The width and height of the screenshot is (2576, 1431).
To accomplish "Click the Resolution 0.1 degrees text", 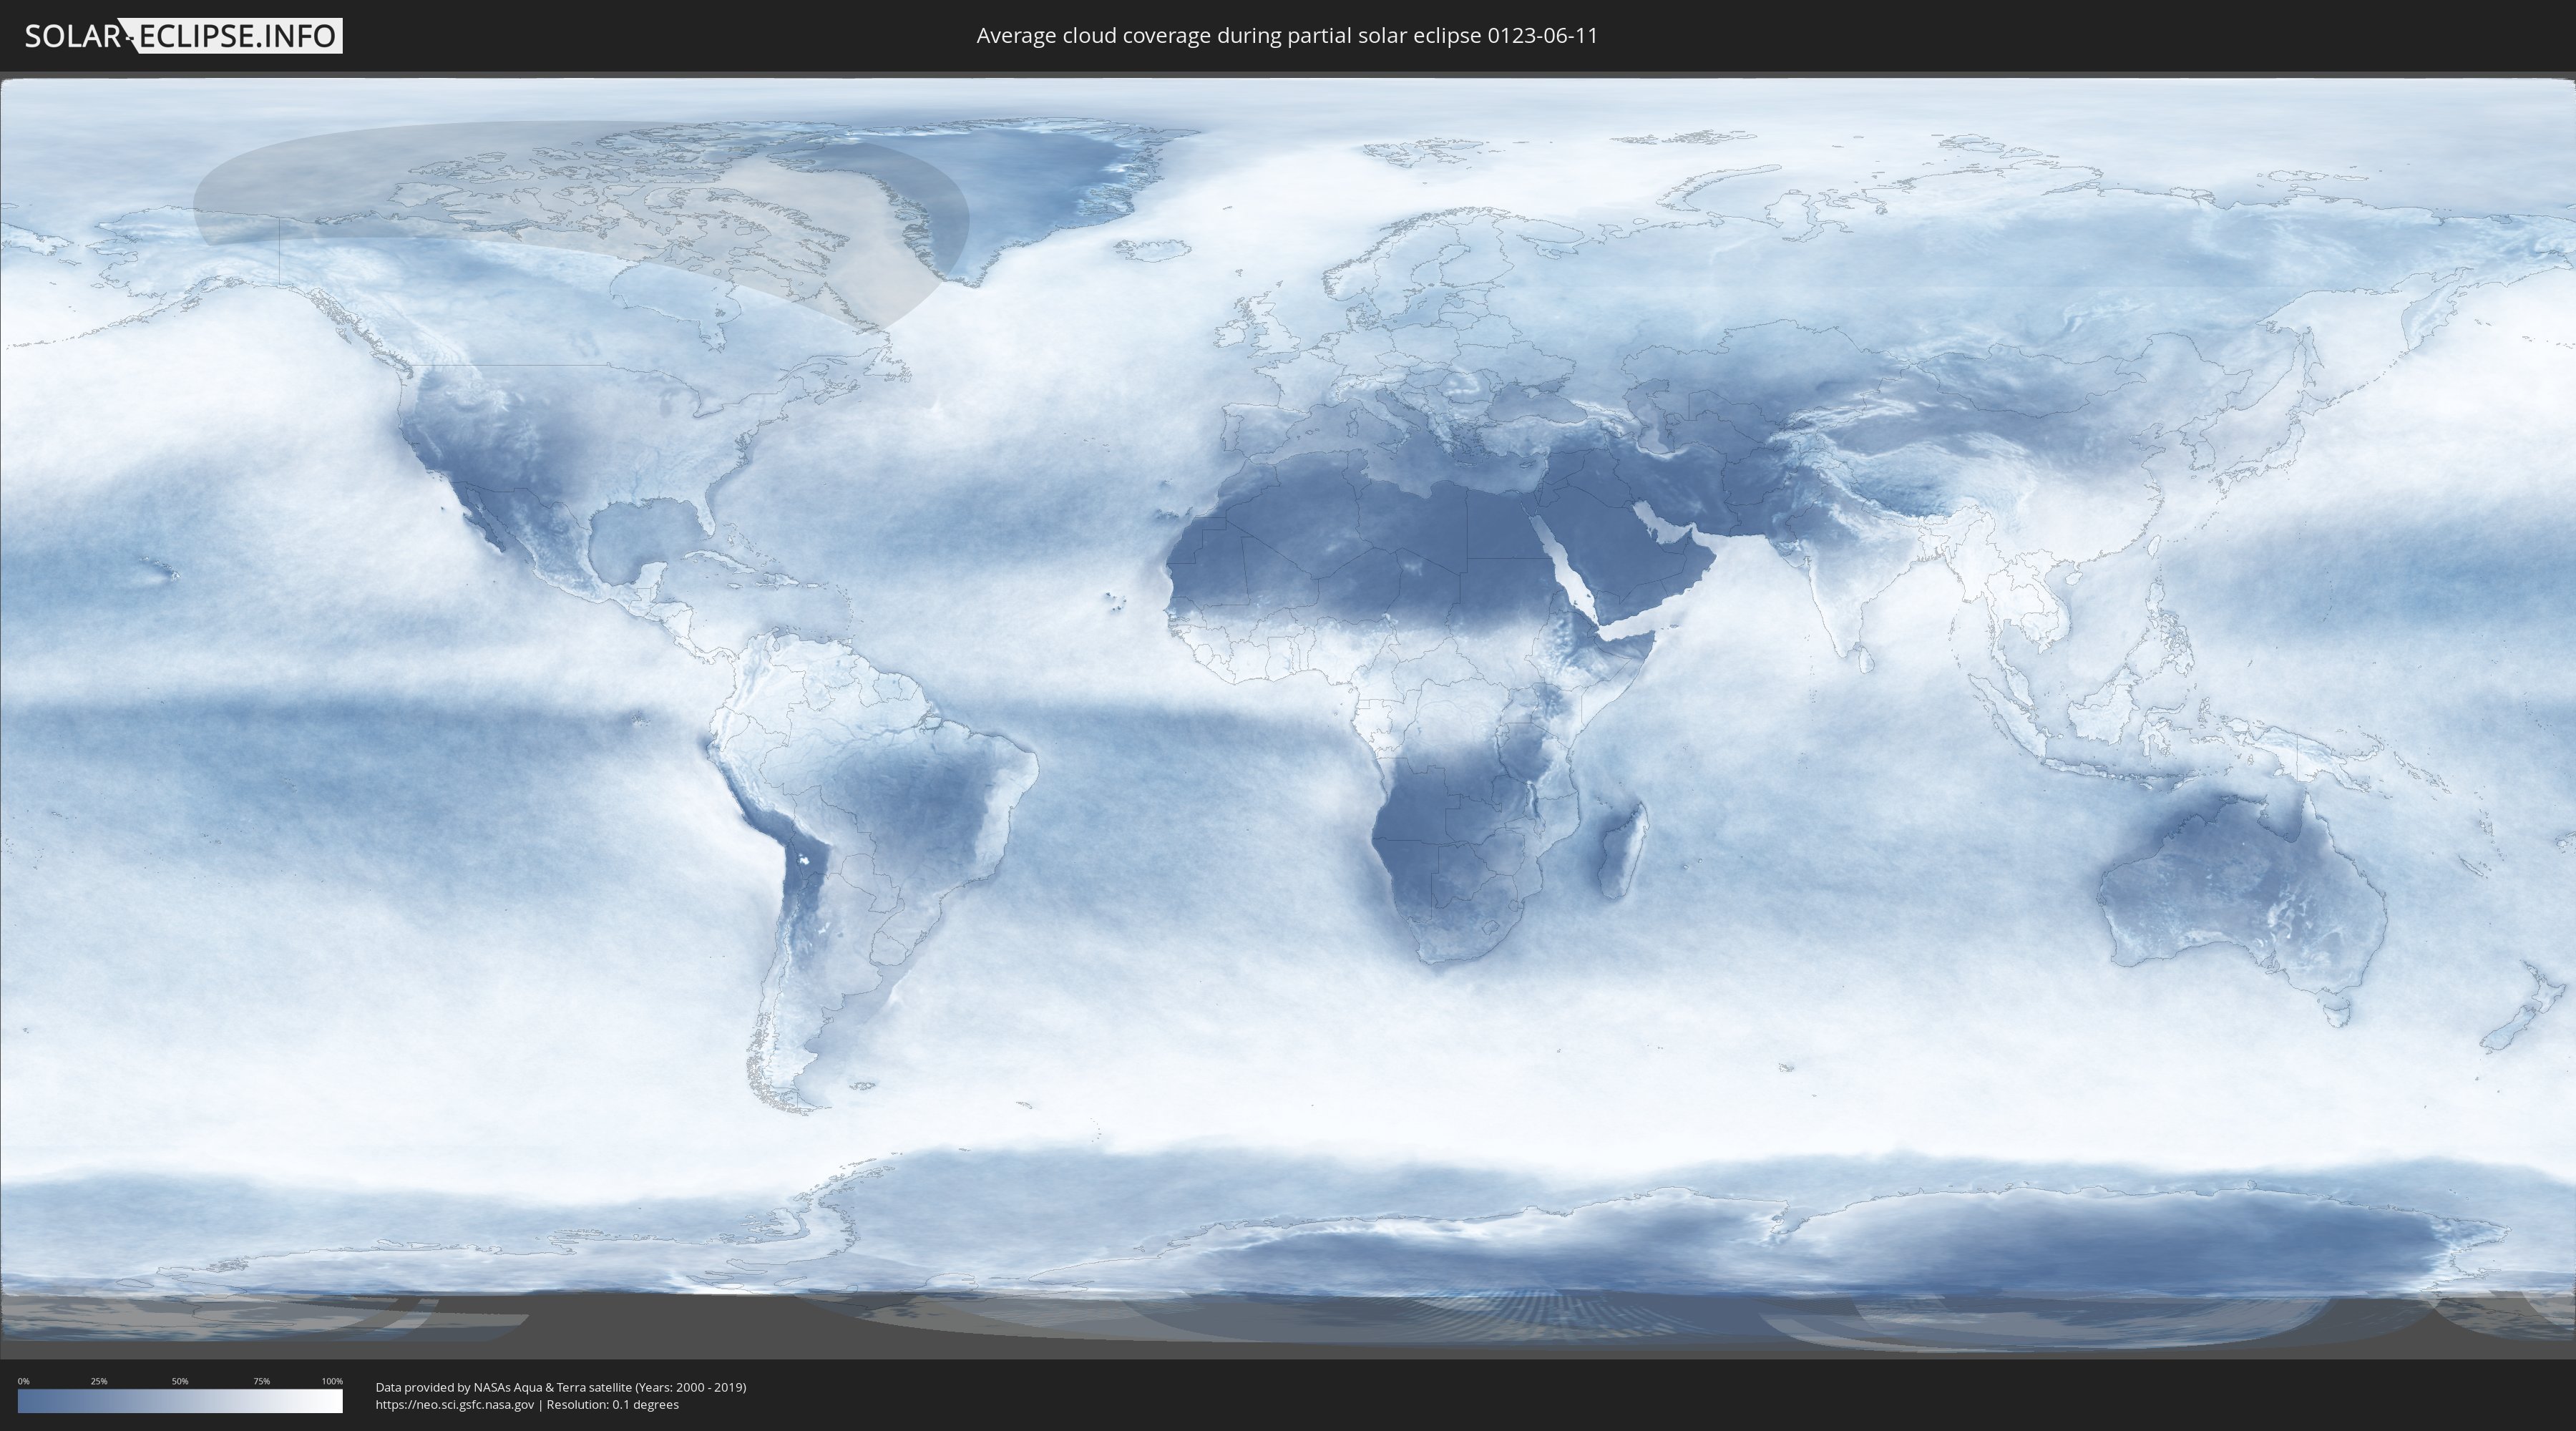I will [612, 1404].
